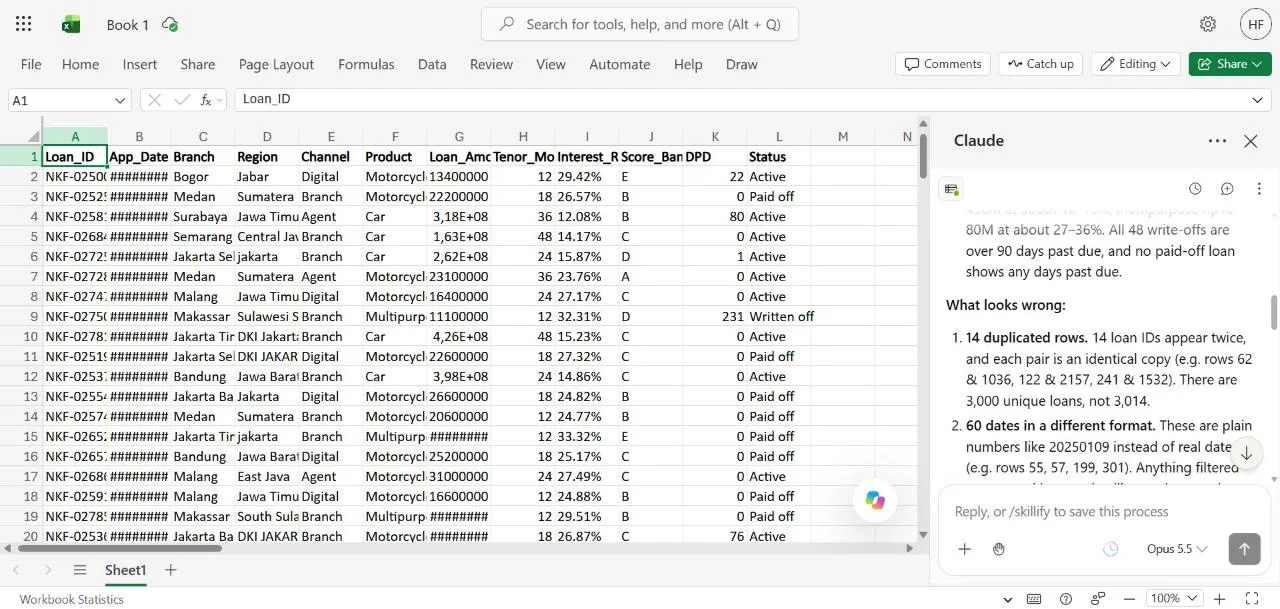The image size is (1280, 609).
Task: Select the Sheet1 tab
Action: (125, 570)
